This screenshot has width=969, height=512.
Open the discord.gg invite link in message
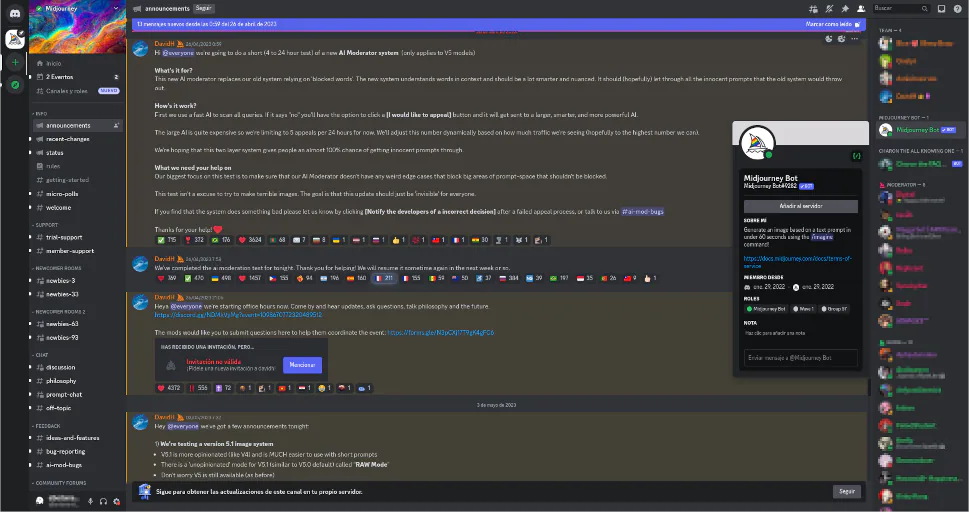click(238, 315)
